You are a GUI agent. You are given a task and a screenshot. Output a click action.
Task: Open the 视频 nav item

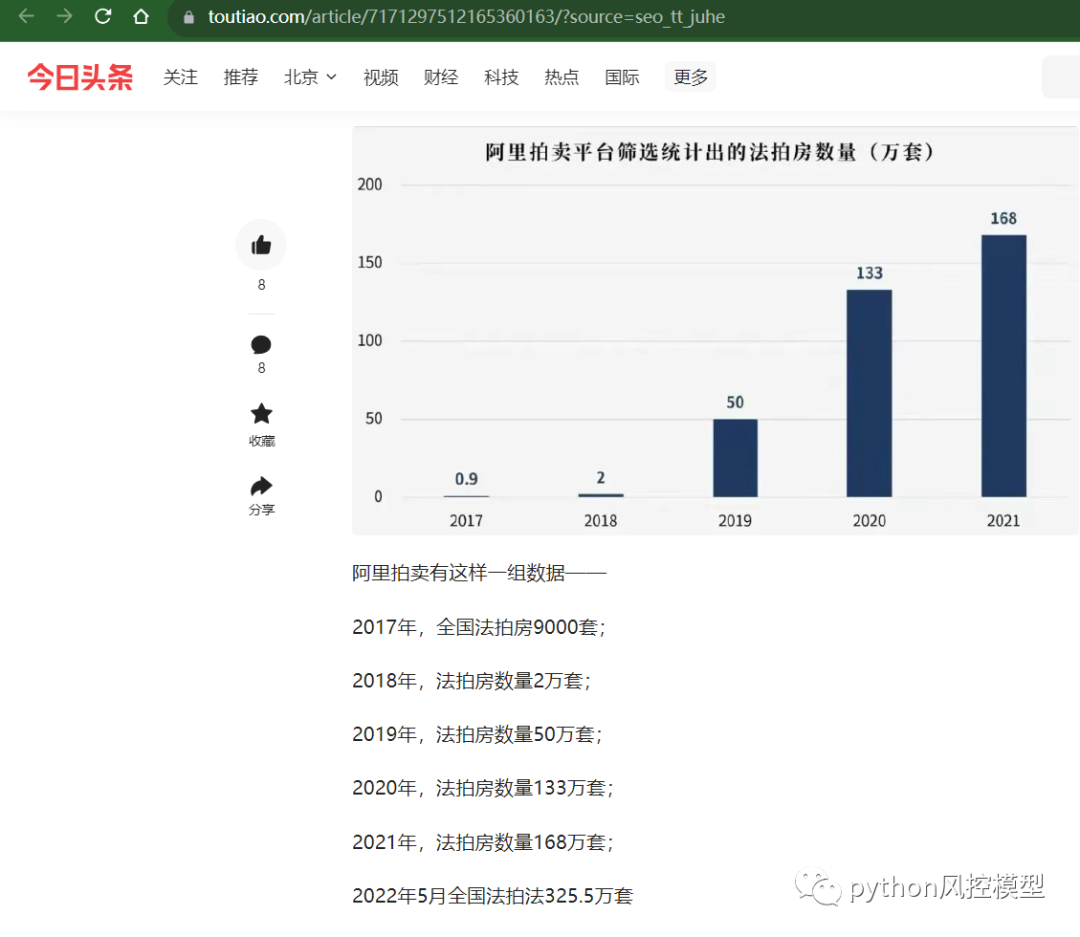(381, 77)
